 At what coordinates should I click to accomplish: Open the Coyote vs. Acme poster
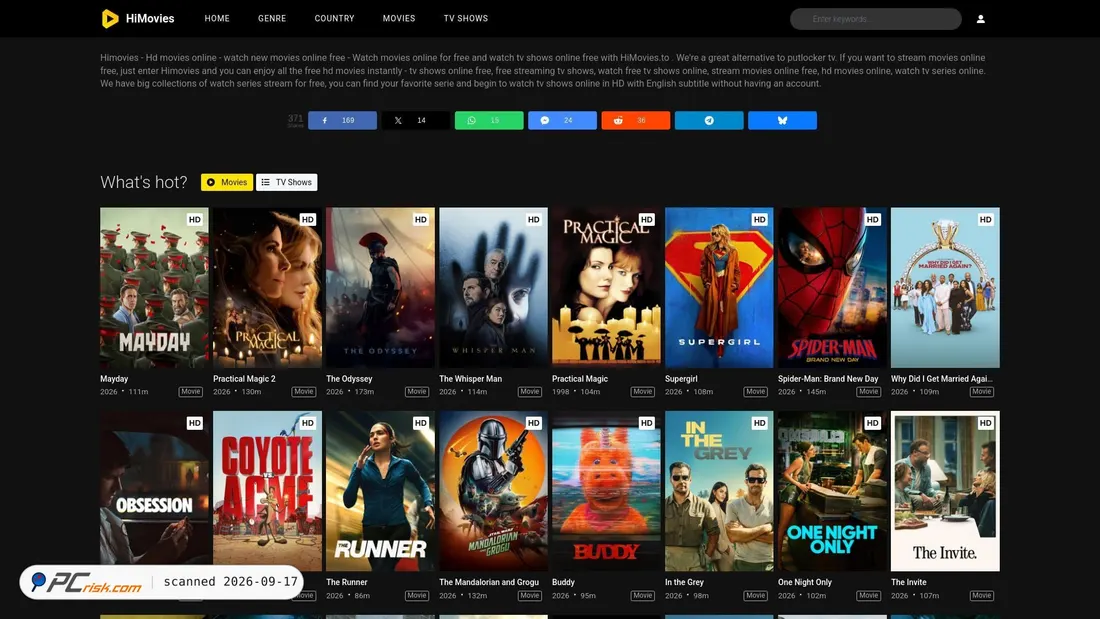pyautogui.click(x=267, y=491)
